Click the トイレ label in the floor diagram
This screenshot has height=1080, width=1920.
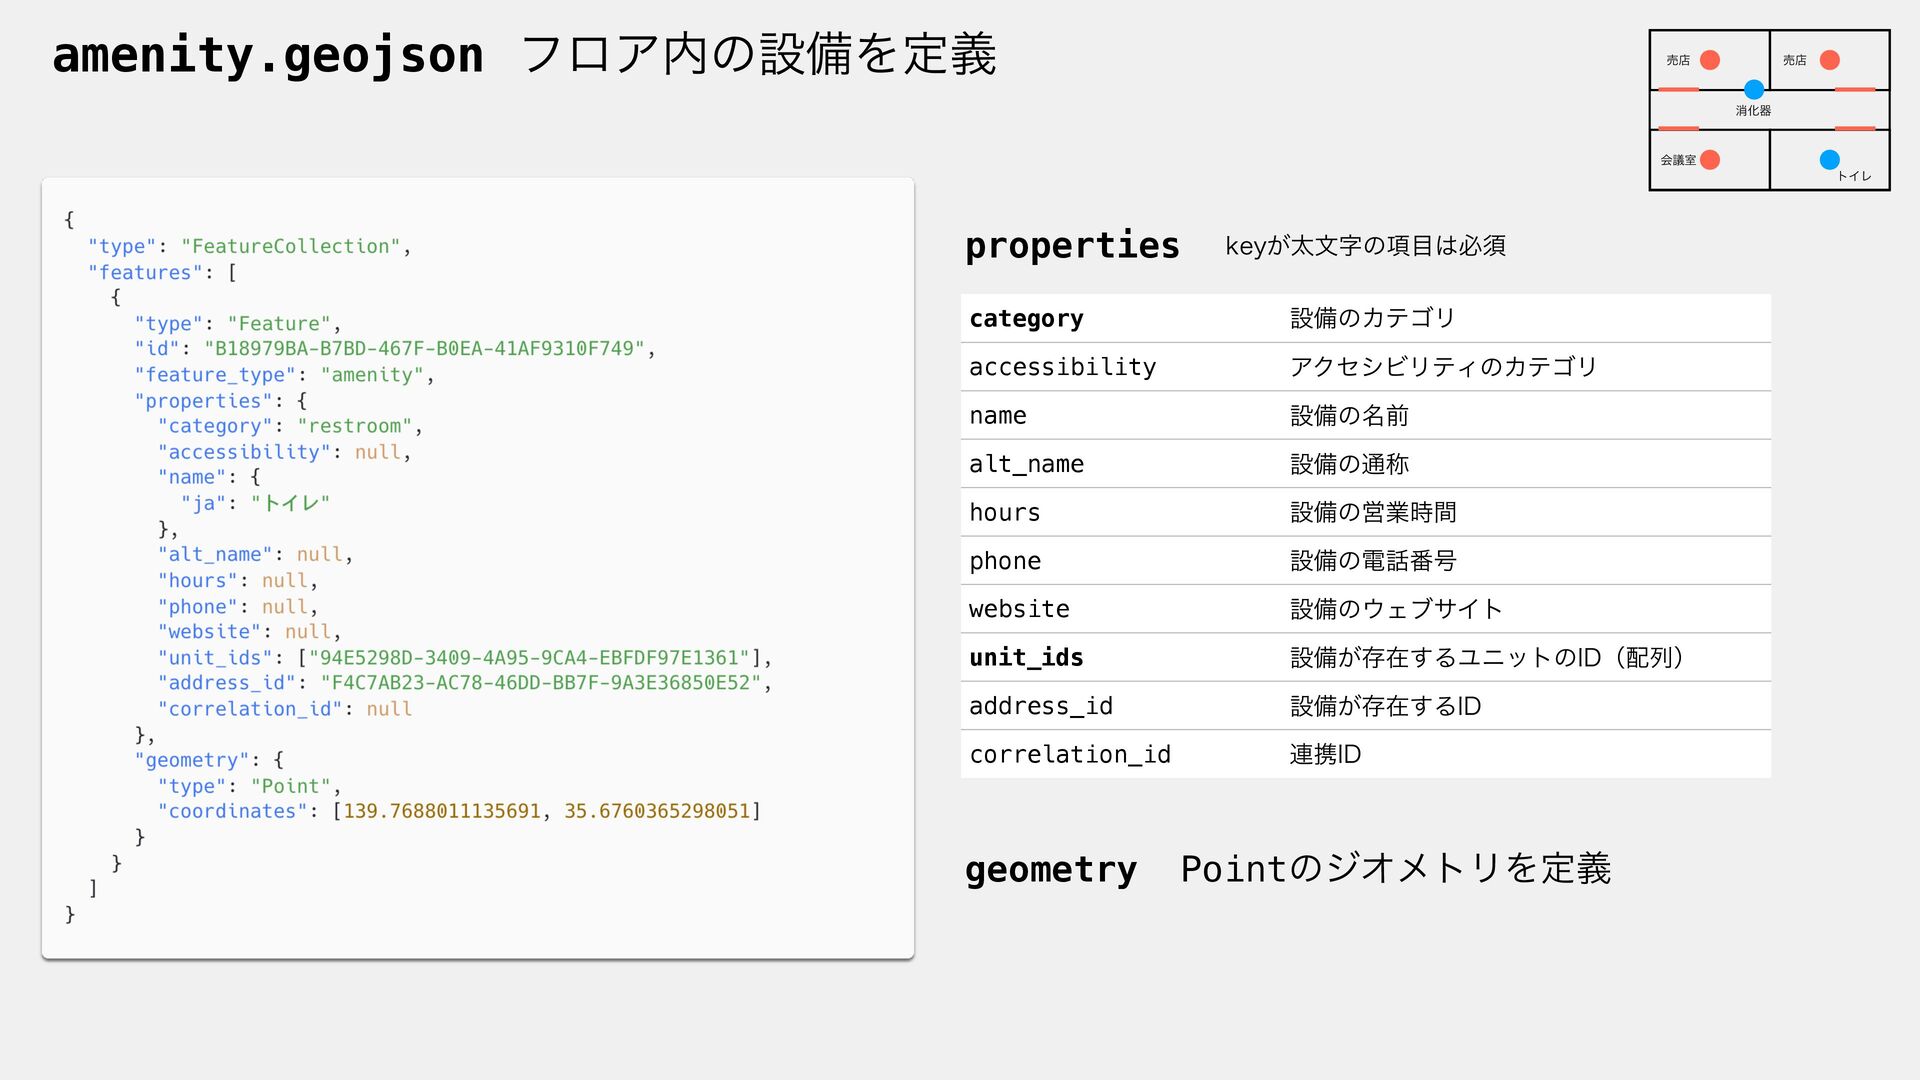(1854, 176)
